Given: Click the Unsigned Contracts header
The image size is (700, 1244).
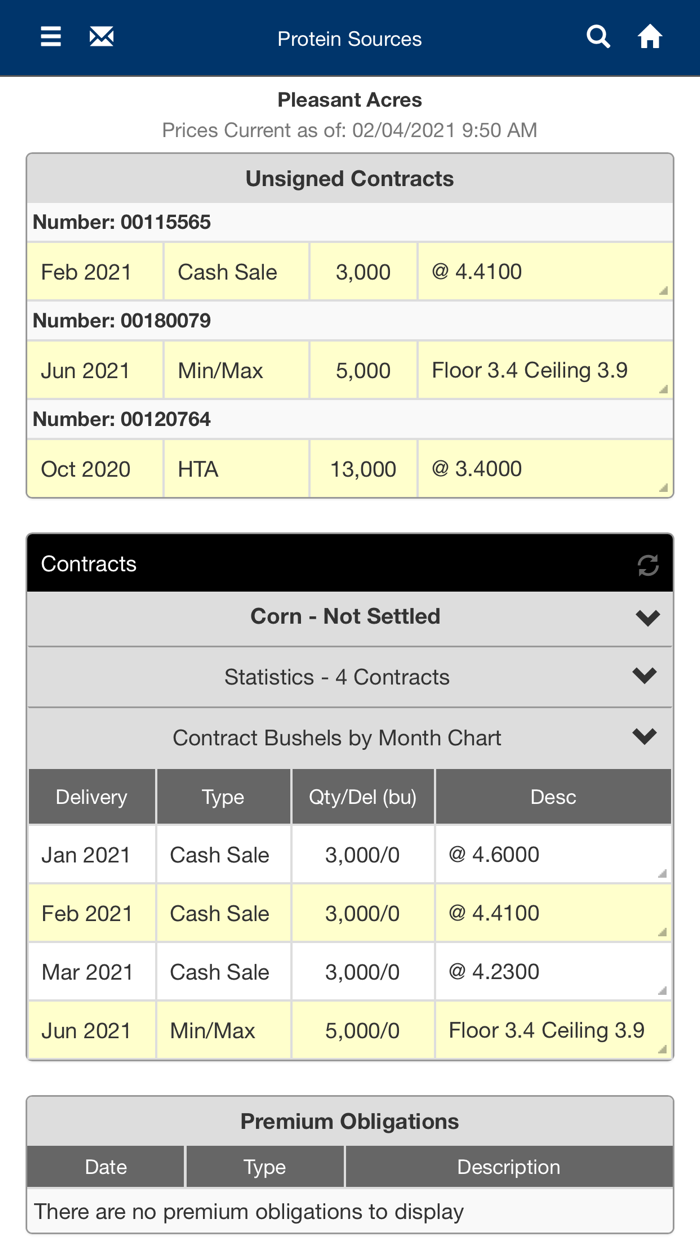Looking at the screenshot, I should coord(349,178).
